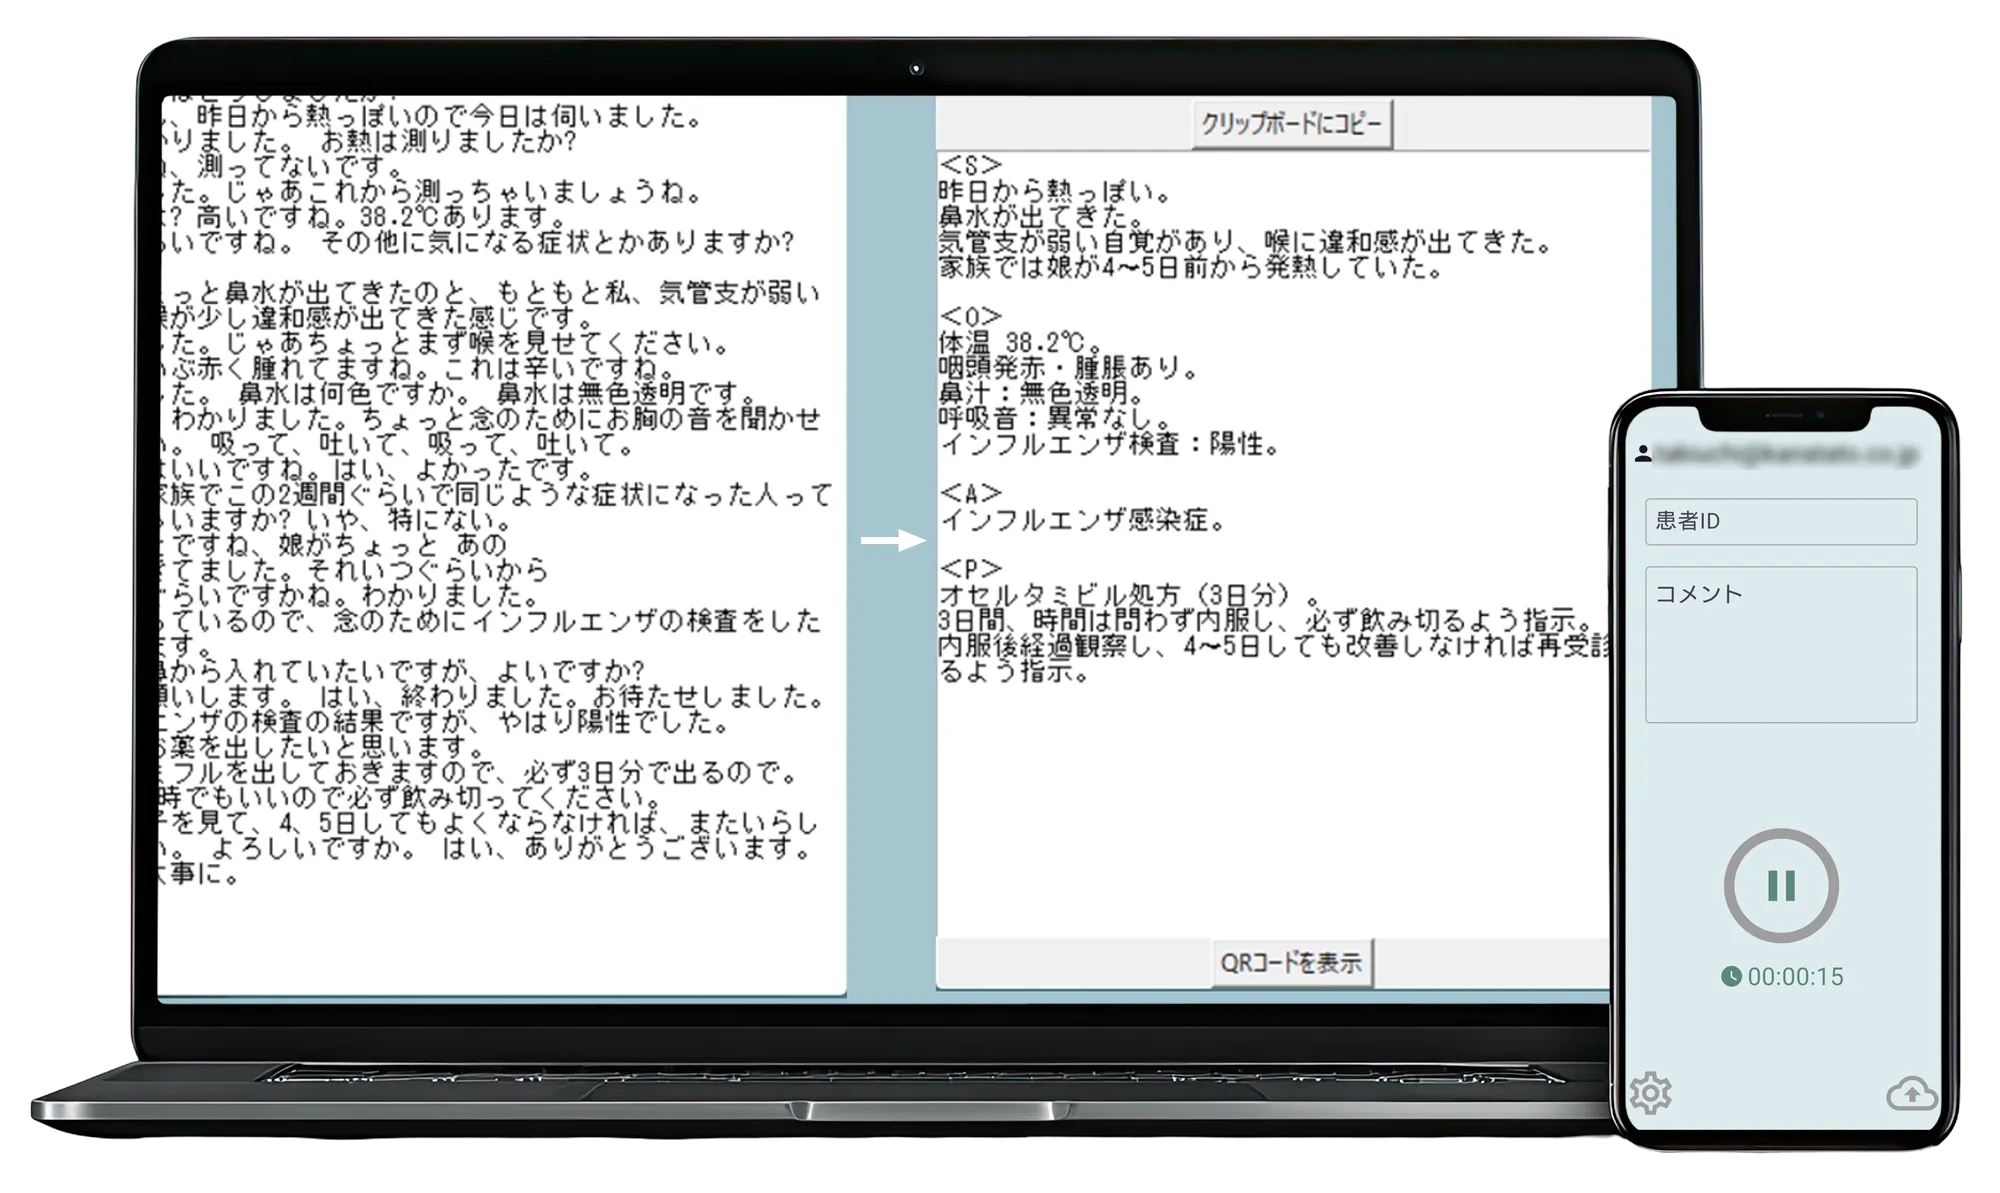The image size is (2000, 1193).
Task: Click the white arrow between the panes
Action: (893, 540)
